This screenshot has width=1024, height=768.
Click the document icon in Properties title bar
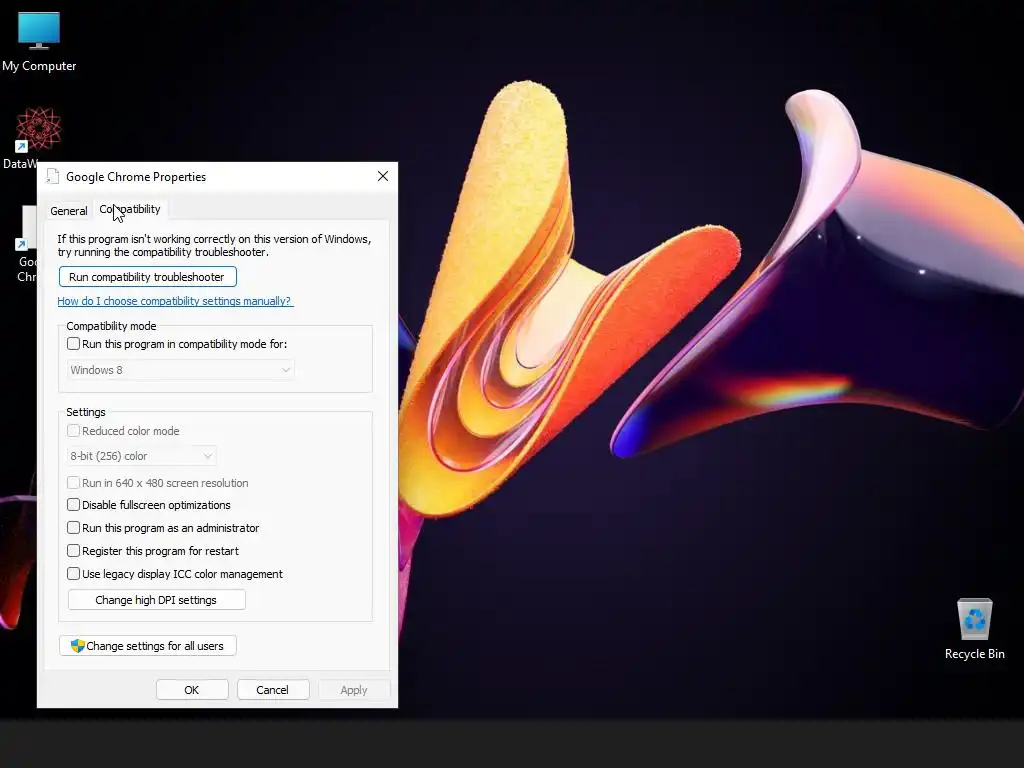53,176
